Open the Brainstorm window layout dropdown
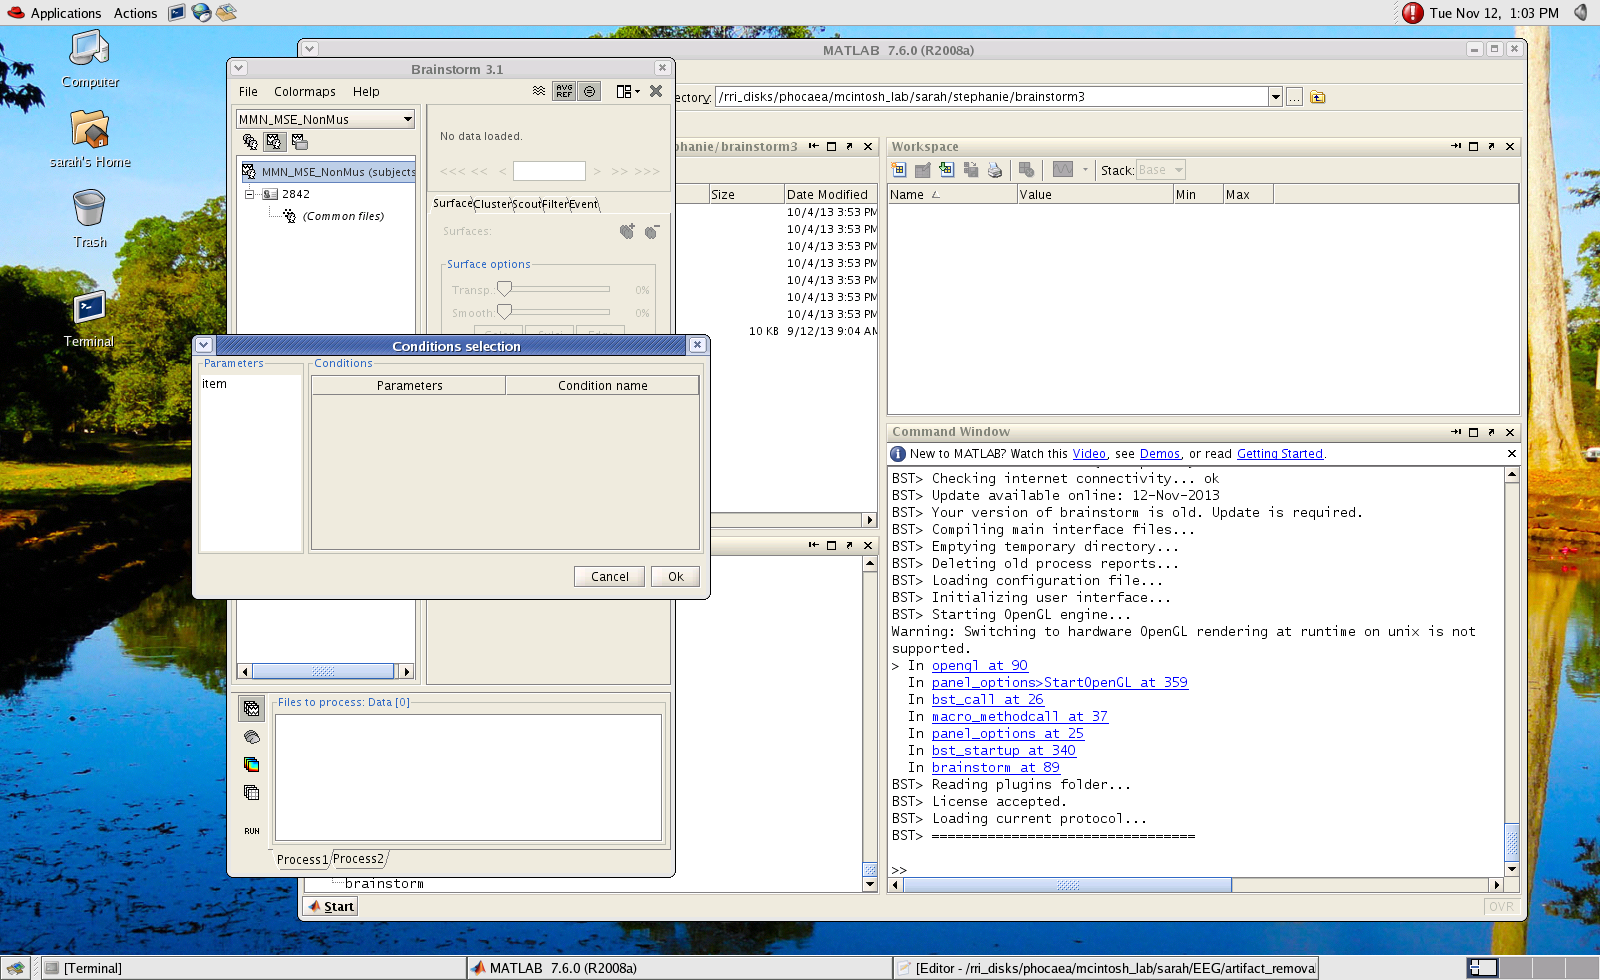This screenshot has height=980, width=1600. tap(628, 91)
